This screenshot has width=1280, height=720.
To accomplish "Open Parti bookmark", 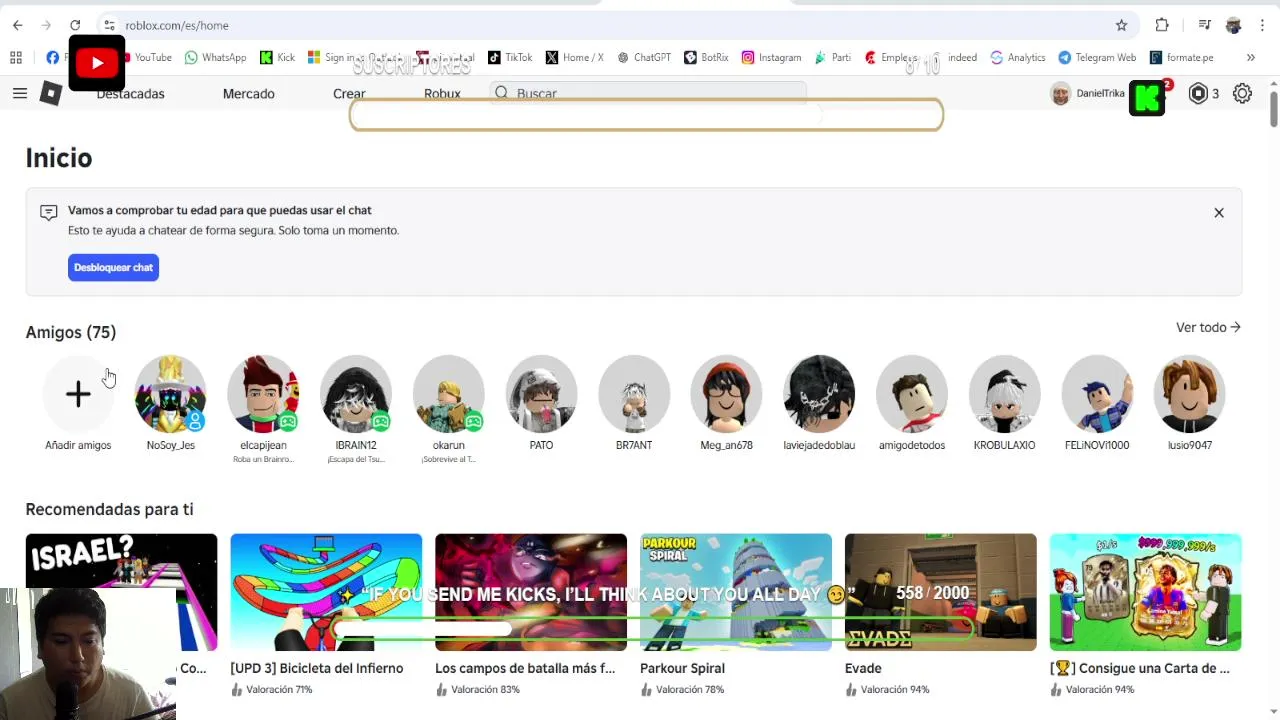I will click(832, 57).
